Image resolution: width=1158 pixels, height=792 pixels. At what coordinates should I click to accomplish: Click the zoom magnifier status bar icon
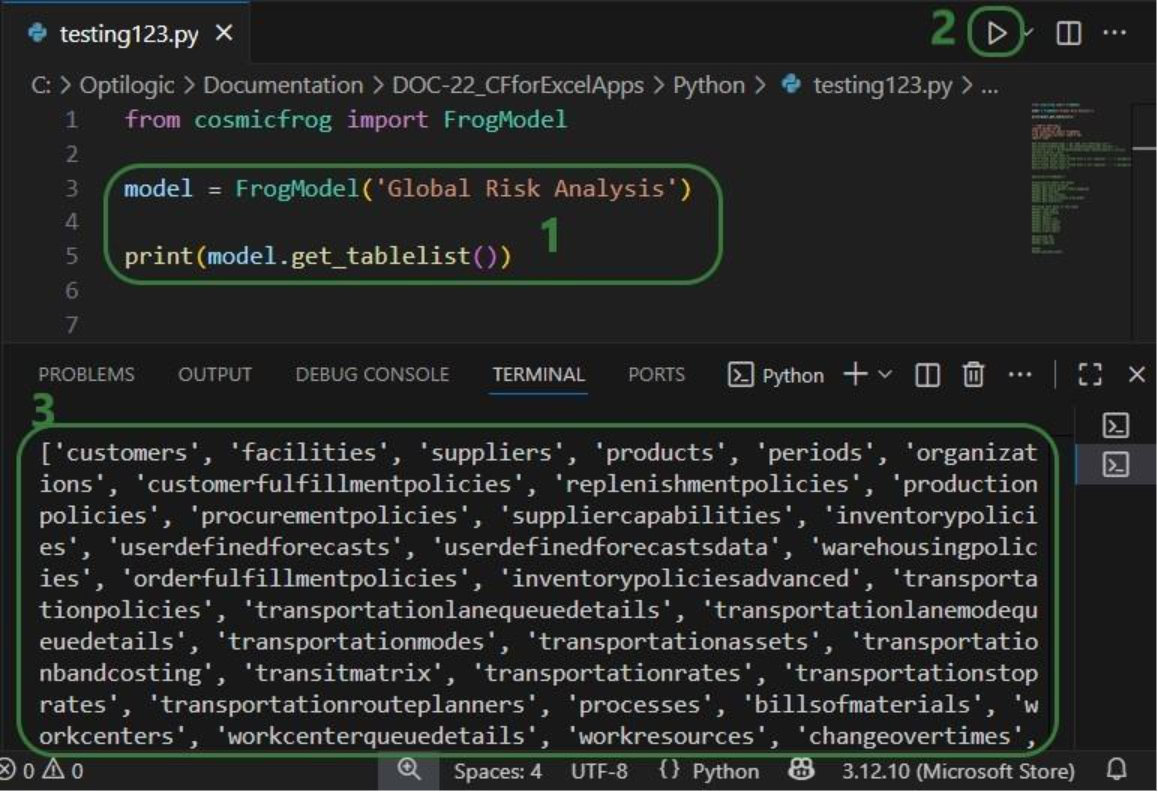pos(408,770)
